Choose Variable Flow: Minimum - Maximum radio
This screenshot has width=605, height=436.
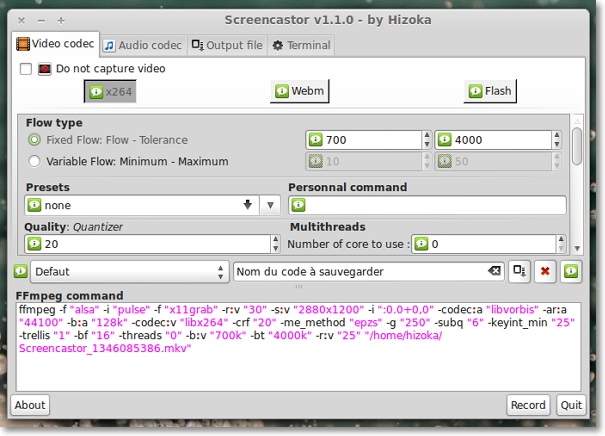pos(34,161)
